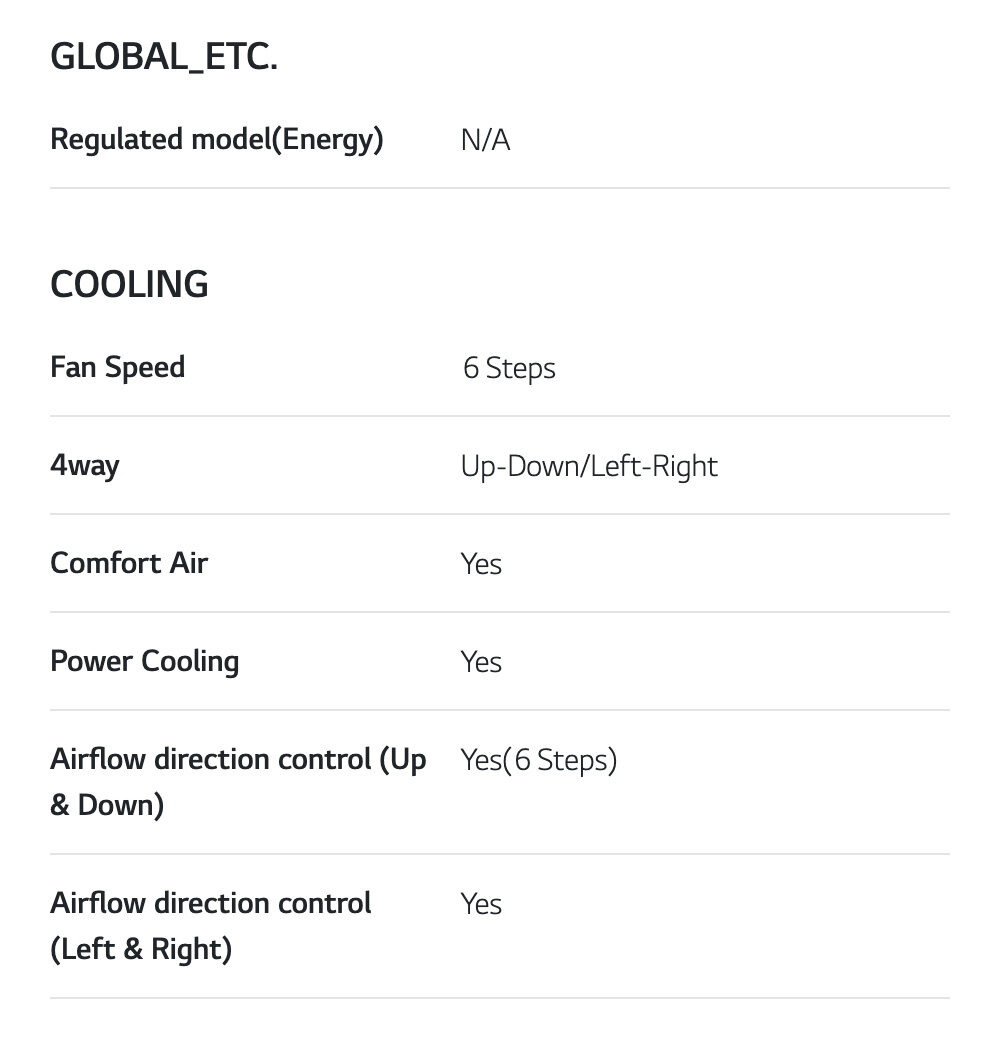Image resolution: width=1000 pixels, height=1040 pixels.
Task: Click the COOLING section heading
Action: 129,285
